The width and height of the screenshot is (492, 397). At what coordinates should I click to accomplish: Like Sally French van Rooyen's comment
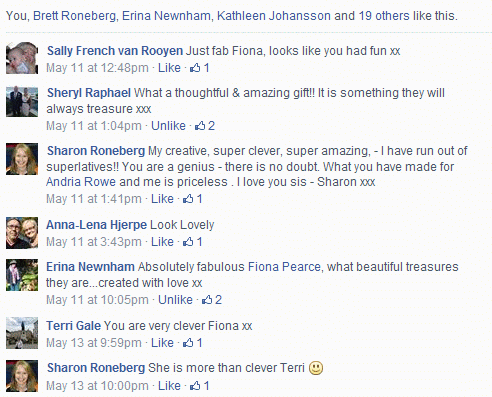[169, 68]
